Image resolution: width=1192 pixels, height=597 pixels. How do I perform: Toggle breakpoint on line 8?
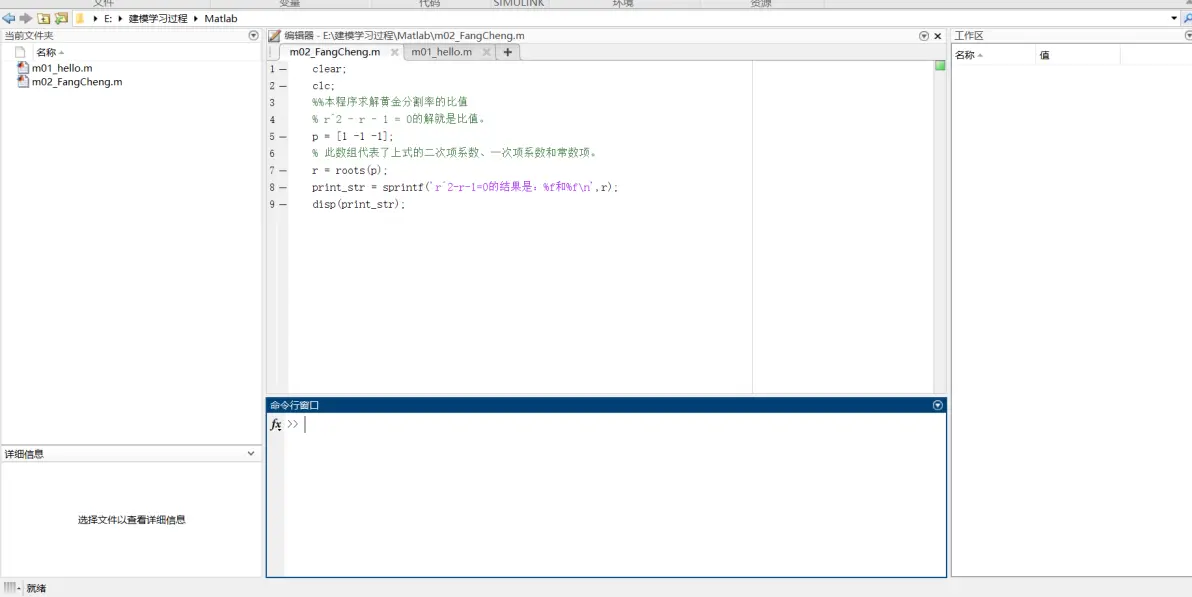click(x=283, y=187)
